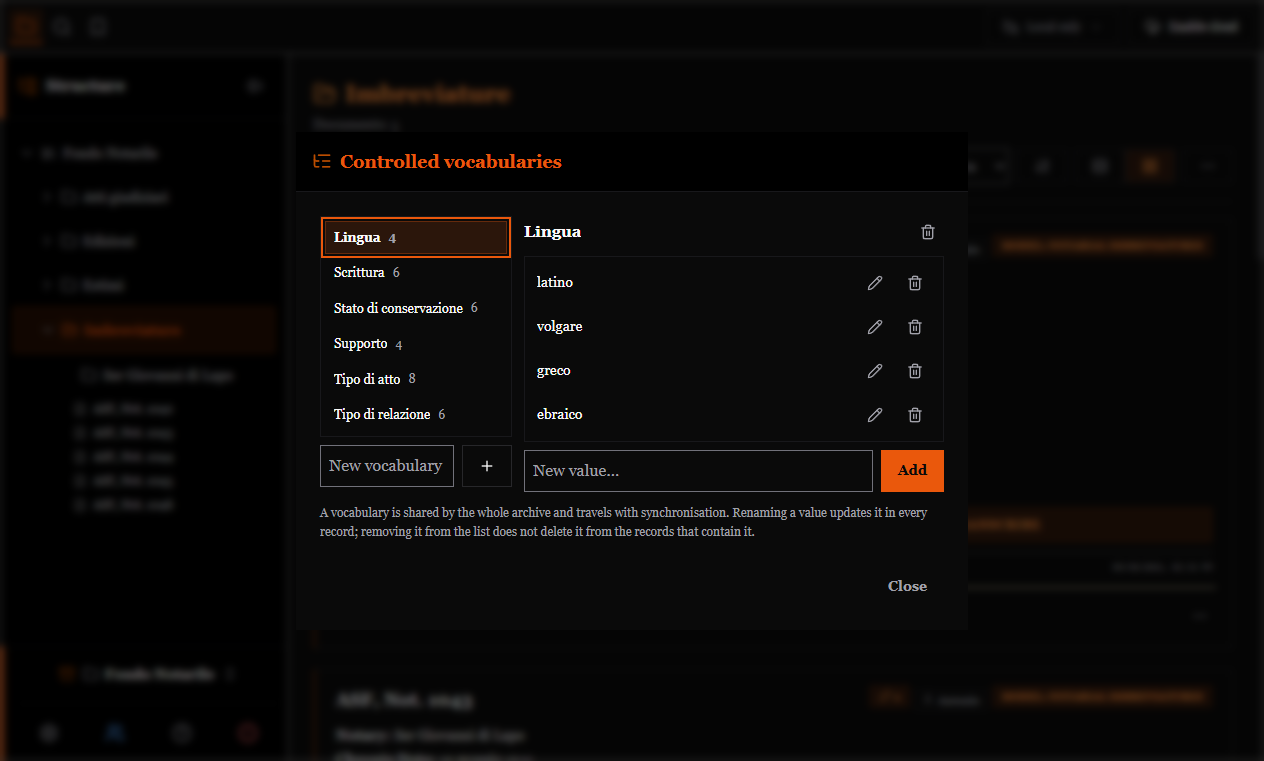This screenshot has height=761, width=1264.
Task: Open the Supporto vocabulary
Action: (416, 344)
